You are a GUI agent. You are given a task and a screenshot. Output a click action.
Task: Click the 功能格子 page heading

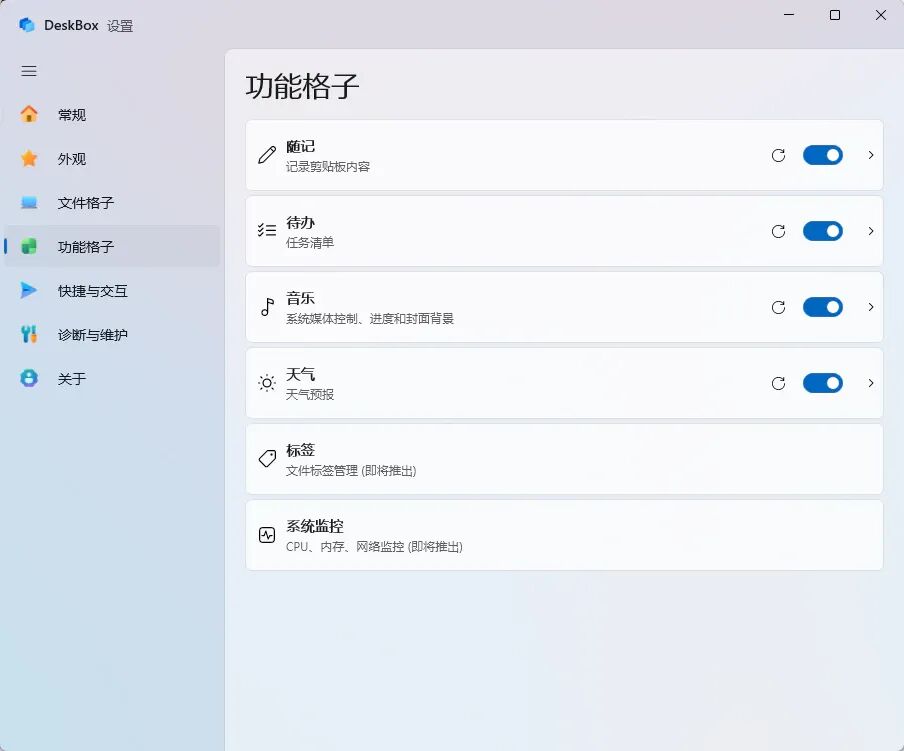click(x=302, y=86)
